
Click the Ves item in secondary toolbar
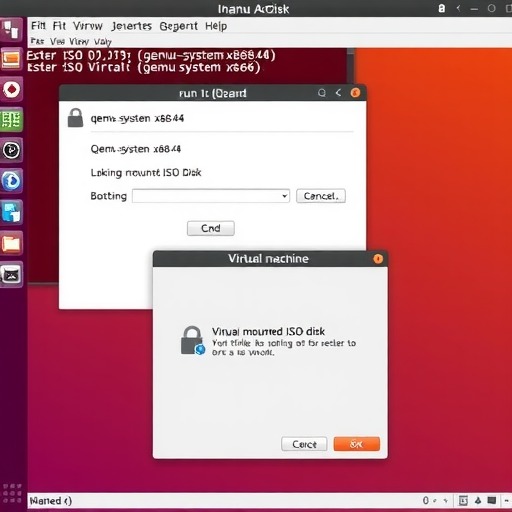[x=57, y=42]
